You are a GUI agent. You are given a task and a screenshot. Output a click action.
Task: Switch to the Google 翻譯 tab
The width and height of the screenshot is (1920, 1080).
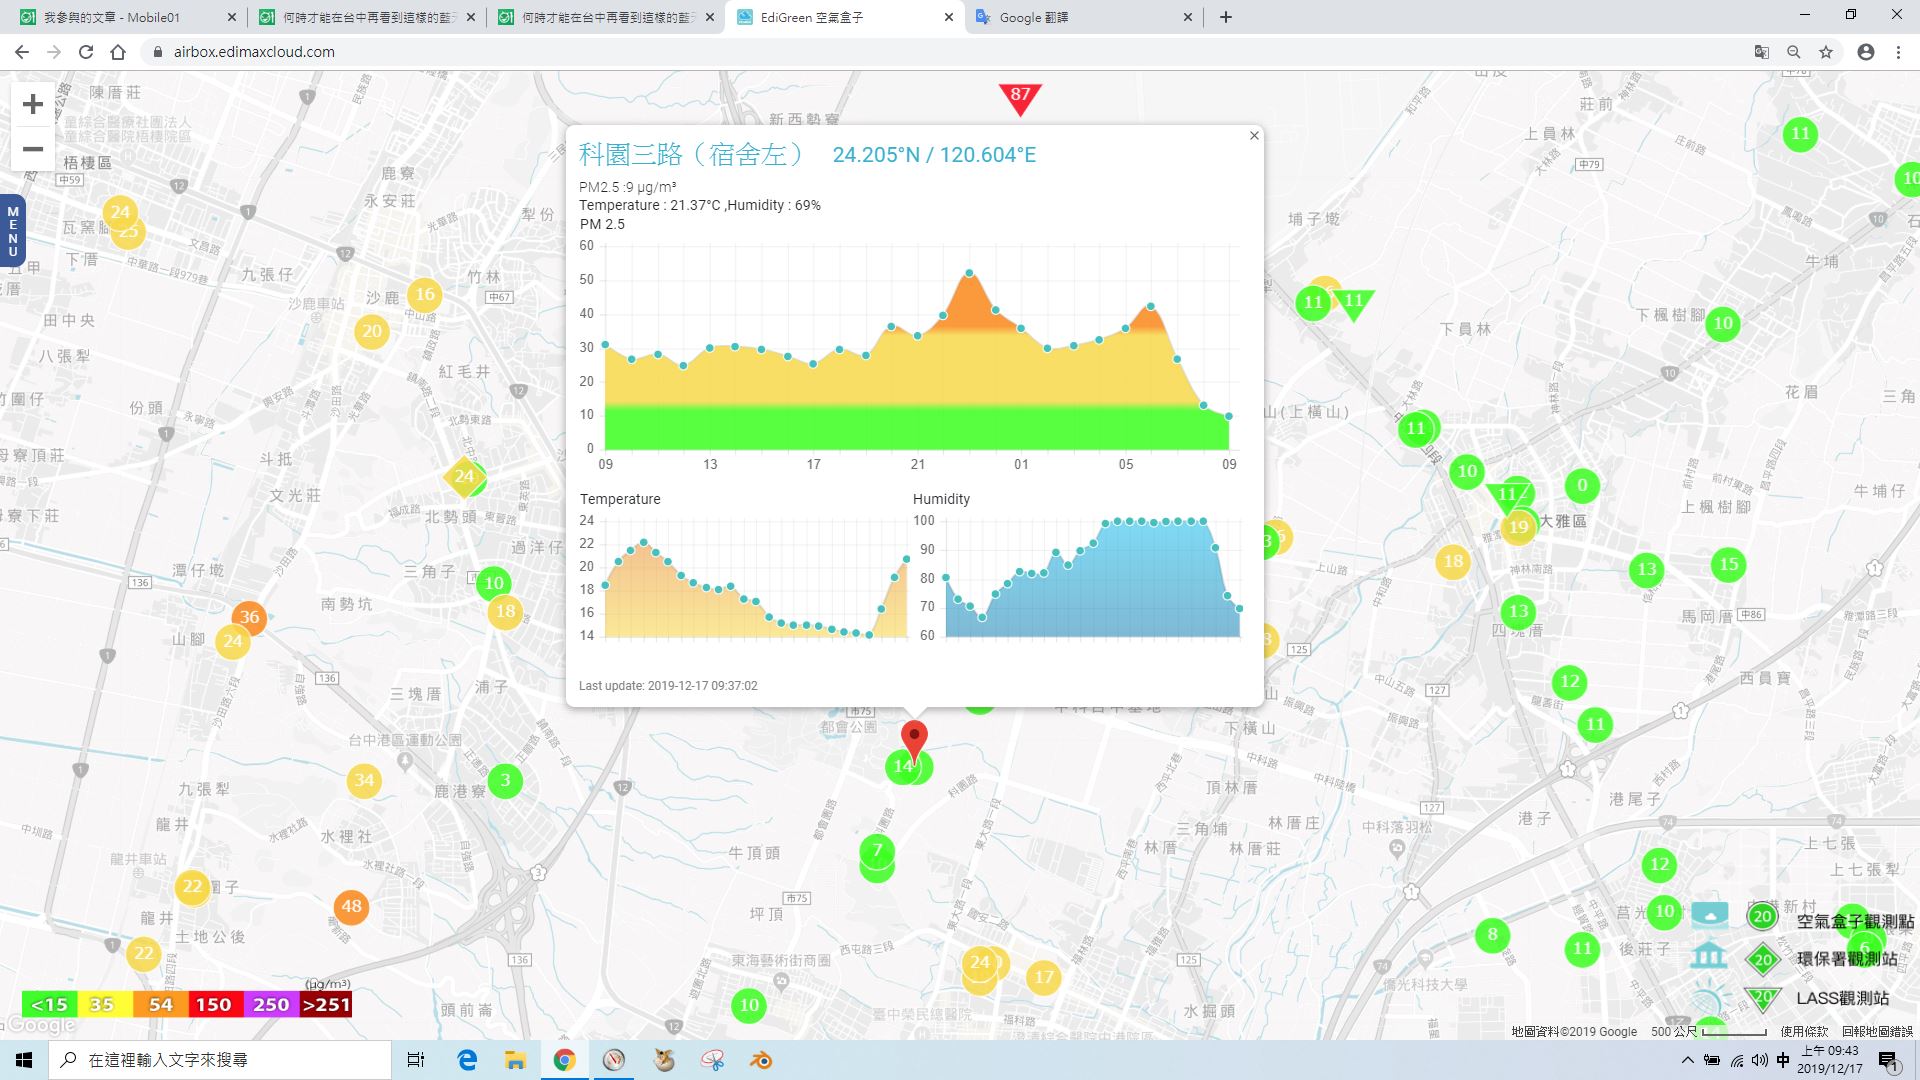[1084, 17]
